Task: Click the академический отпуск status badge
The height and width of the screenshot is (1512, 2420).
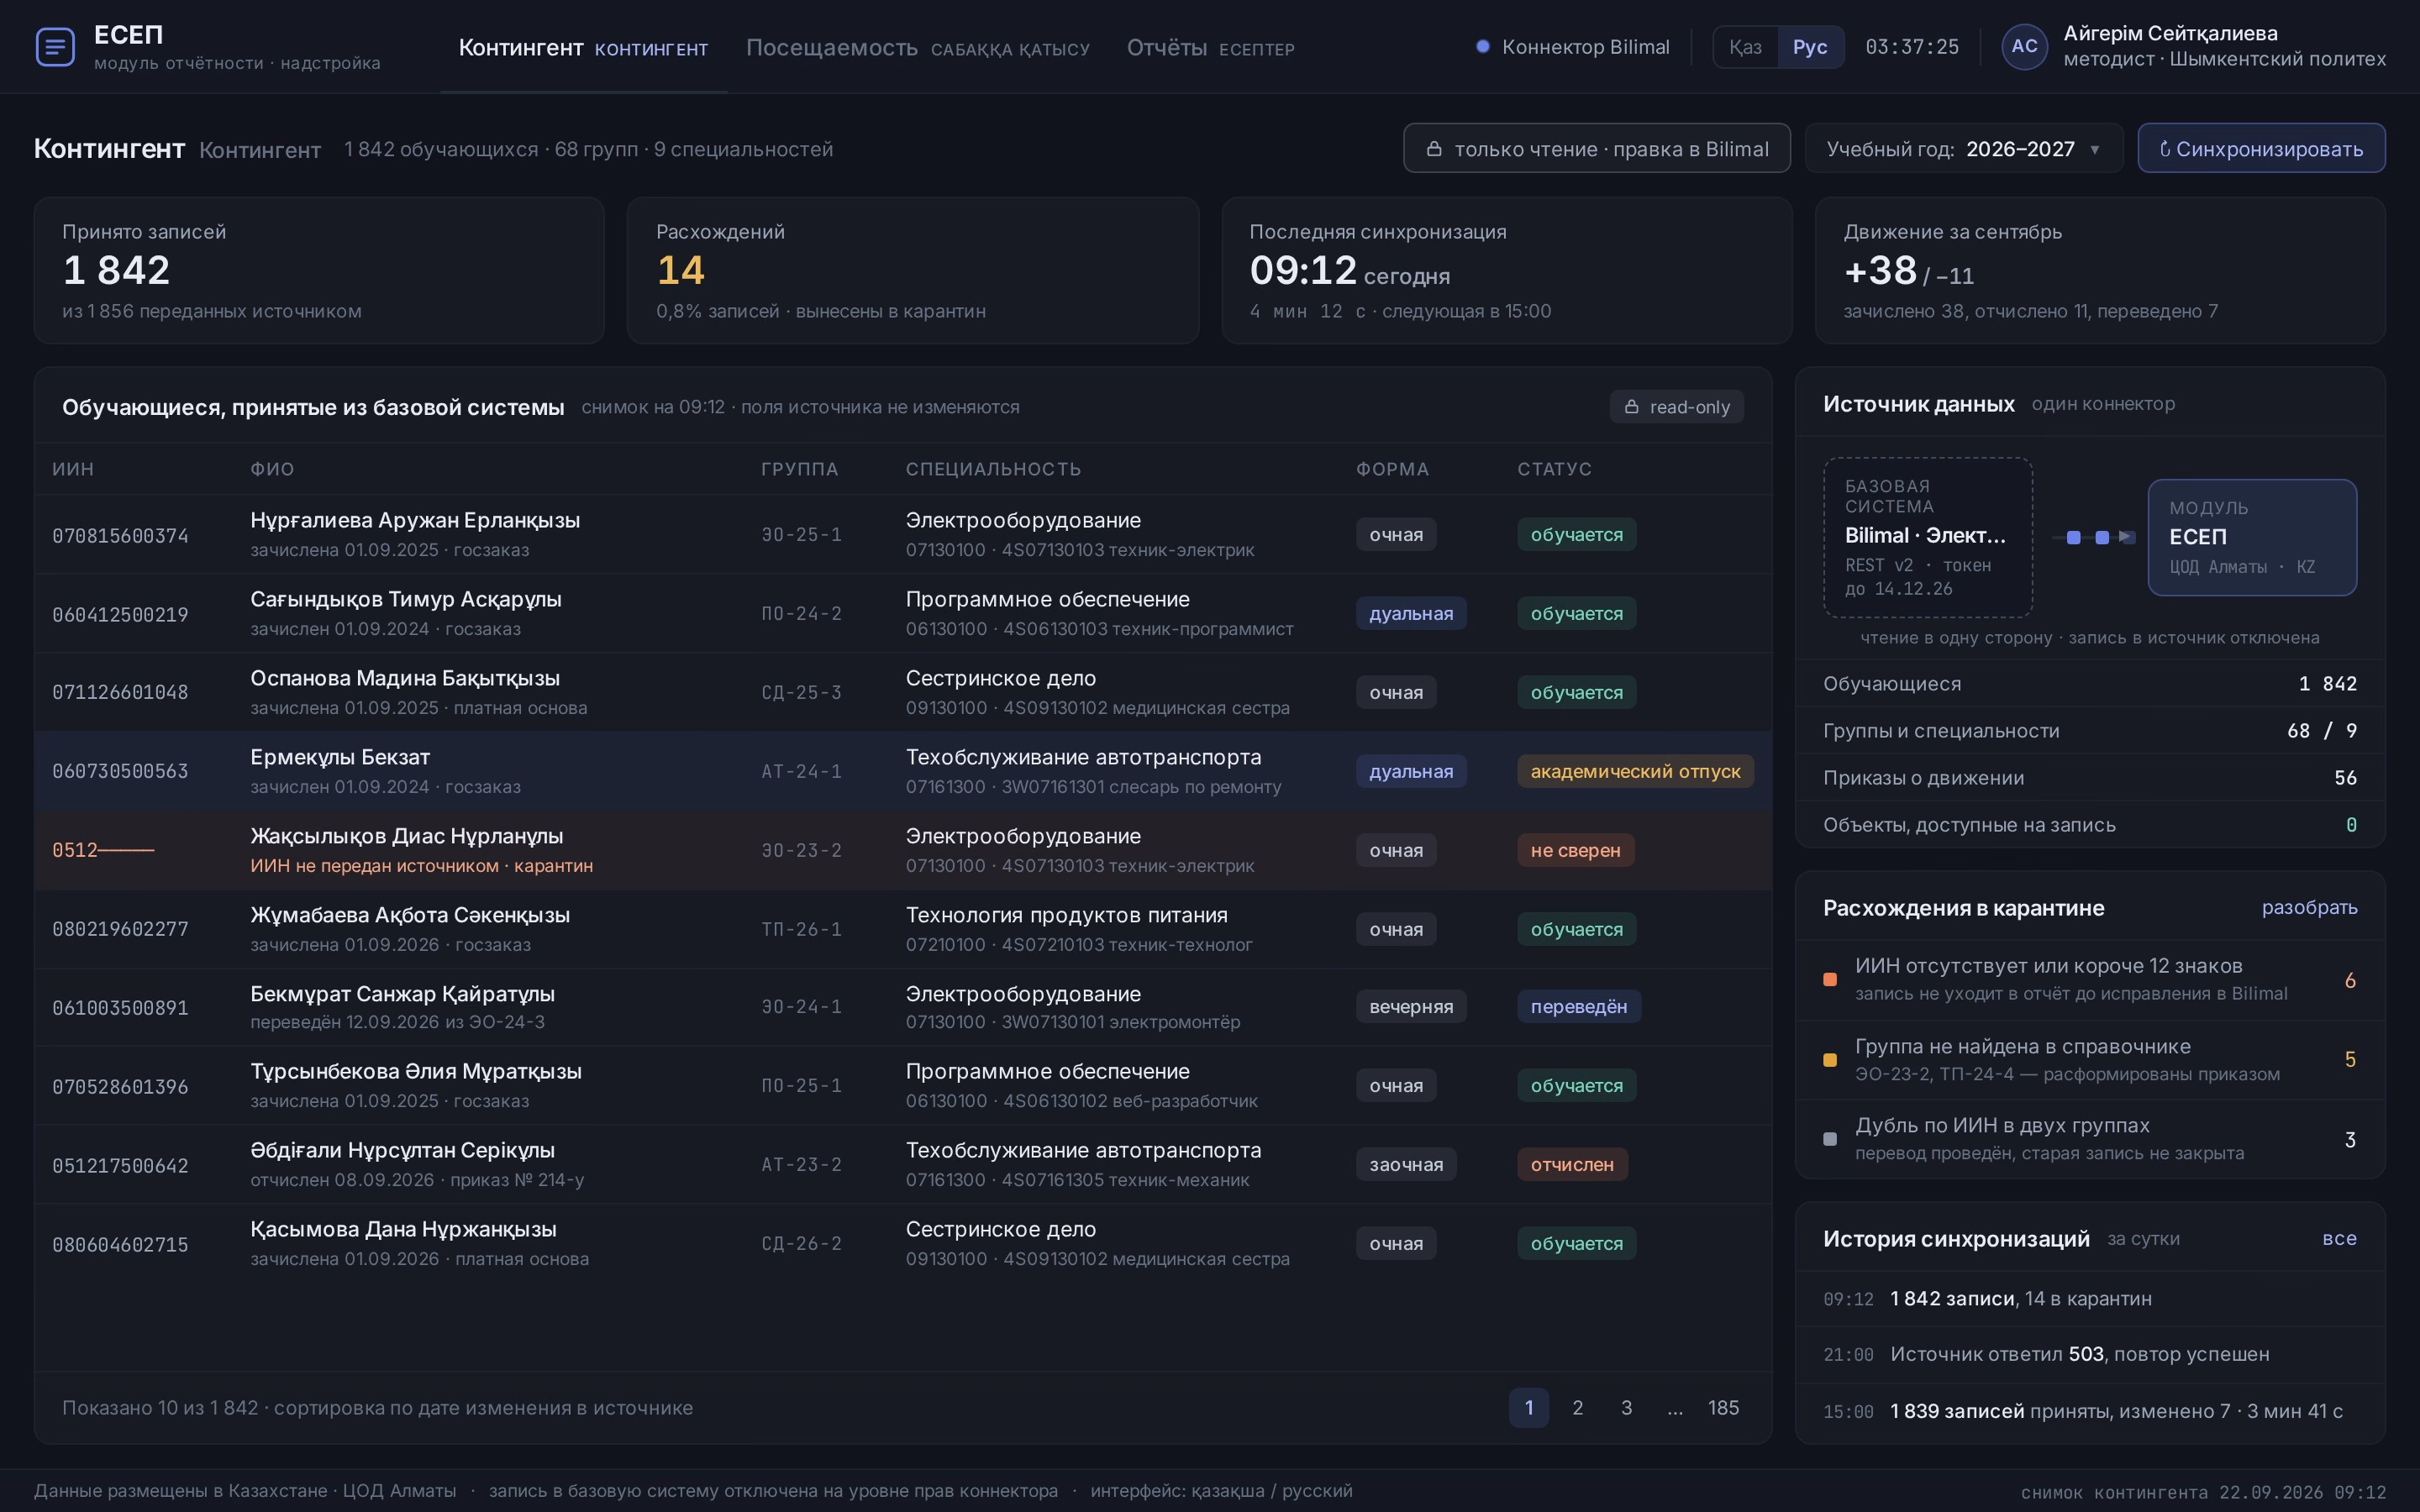Action: 1635,771
